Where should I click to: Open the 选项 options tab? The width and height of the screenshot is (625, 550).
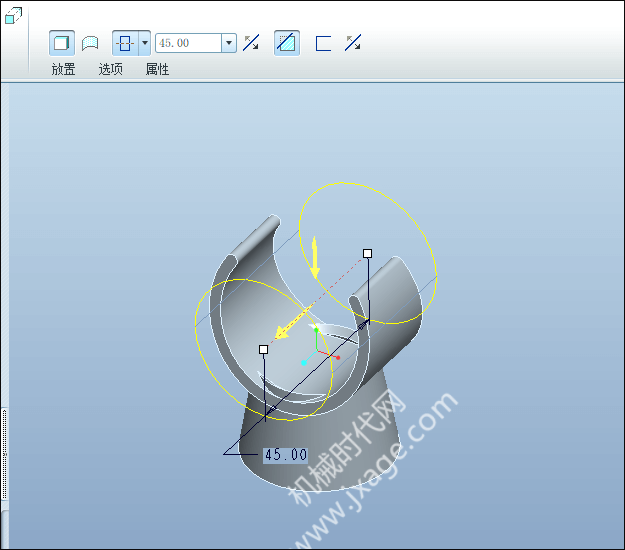click(x=110, y=69)
